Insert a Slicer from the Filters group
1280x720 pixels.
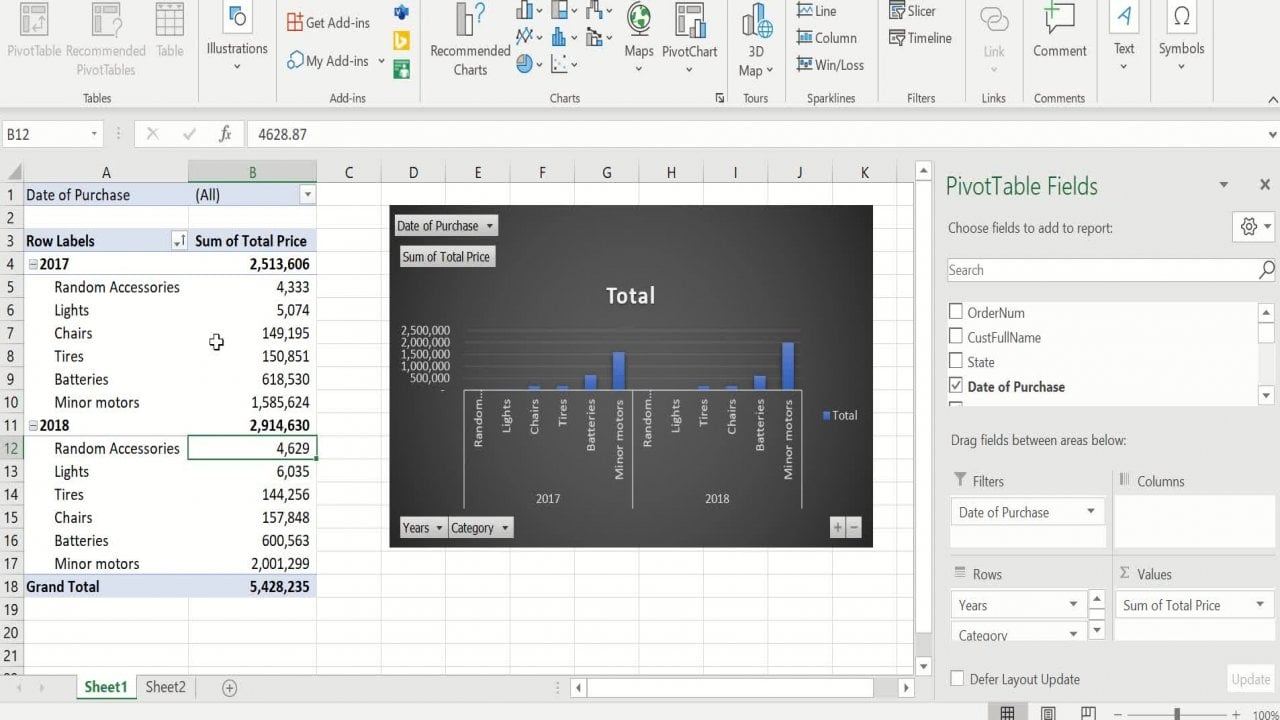pos(912,11)
